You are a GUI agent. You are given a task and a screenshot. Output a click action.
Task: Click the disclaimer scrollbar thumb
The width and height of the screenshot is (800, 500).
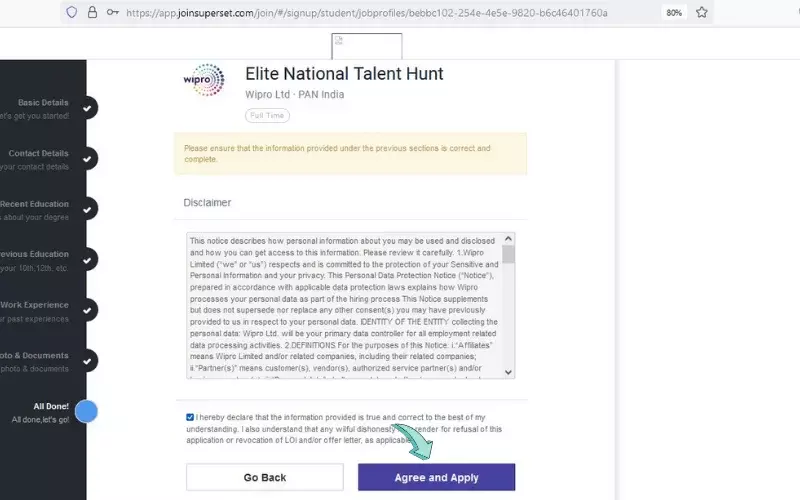(508, 254)
